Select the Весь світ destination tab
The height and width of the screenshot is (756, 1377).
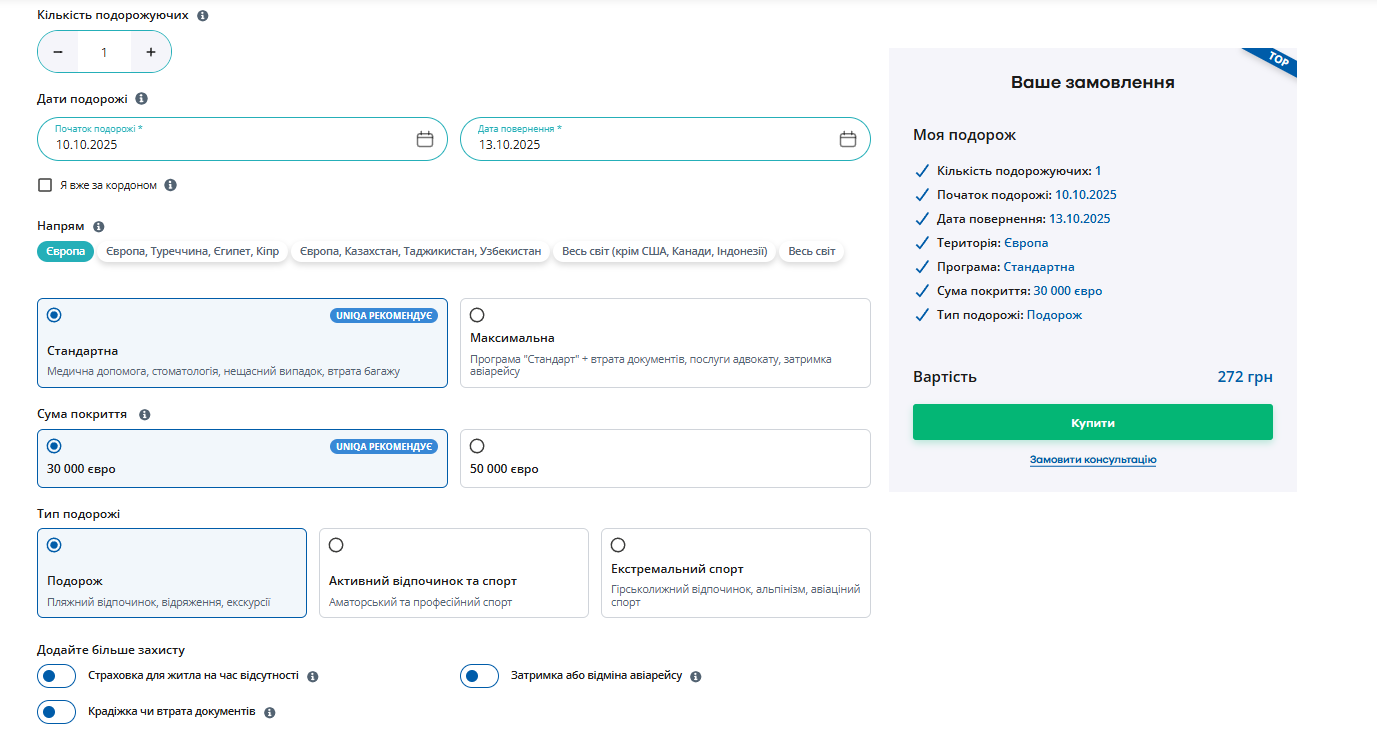pos(811,252)
